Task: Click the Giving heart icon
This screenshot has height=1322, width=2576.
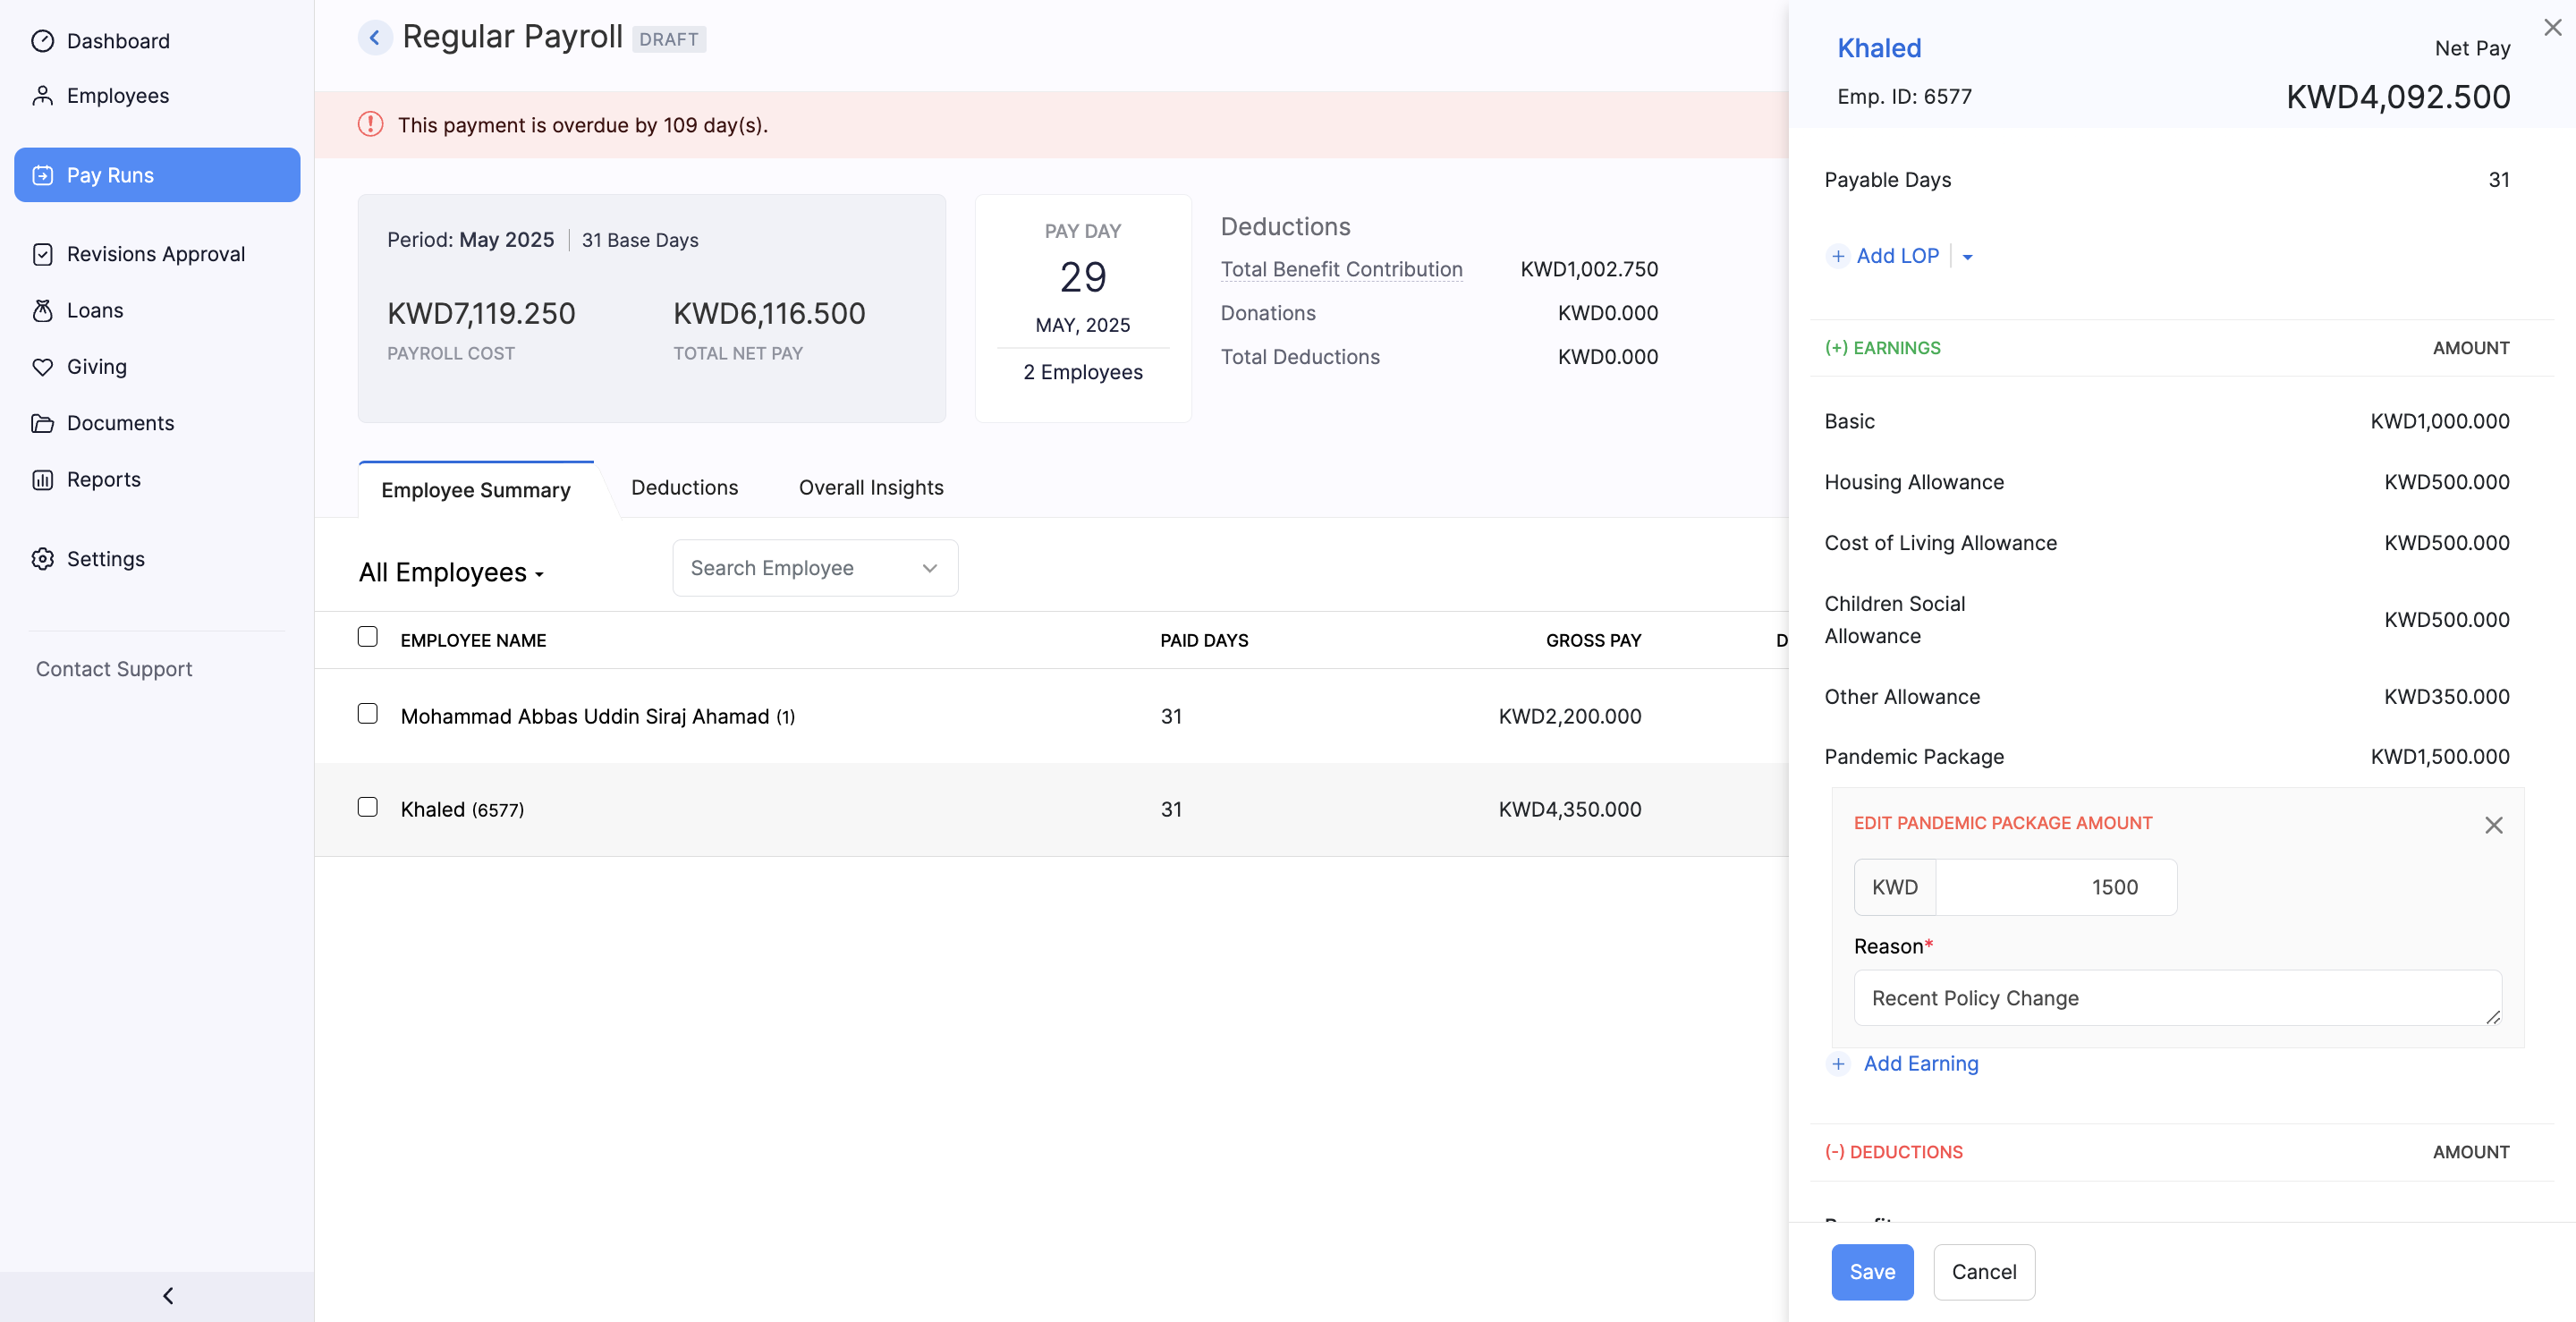Action: pyautogui.click(x=42, y=367)
